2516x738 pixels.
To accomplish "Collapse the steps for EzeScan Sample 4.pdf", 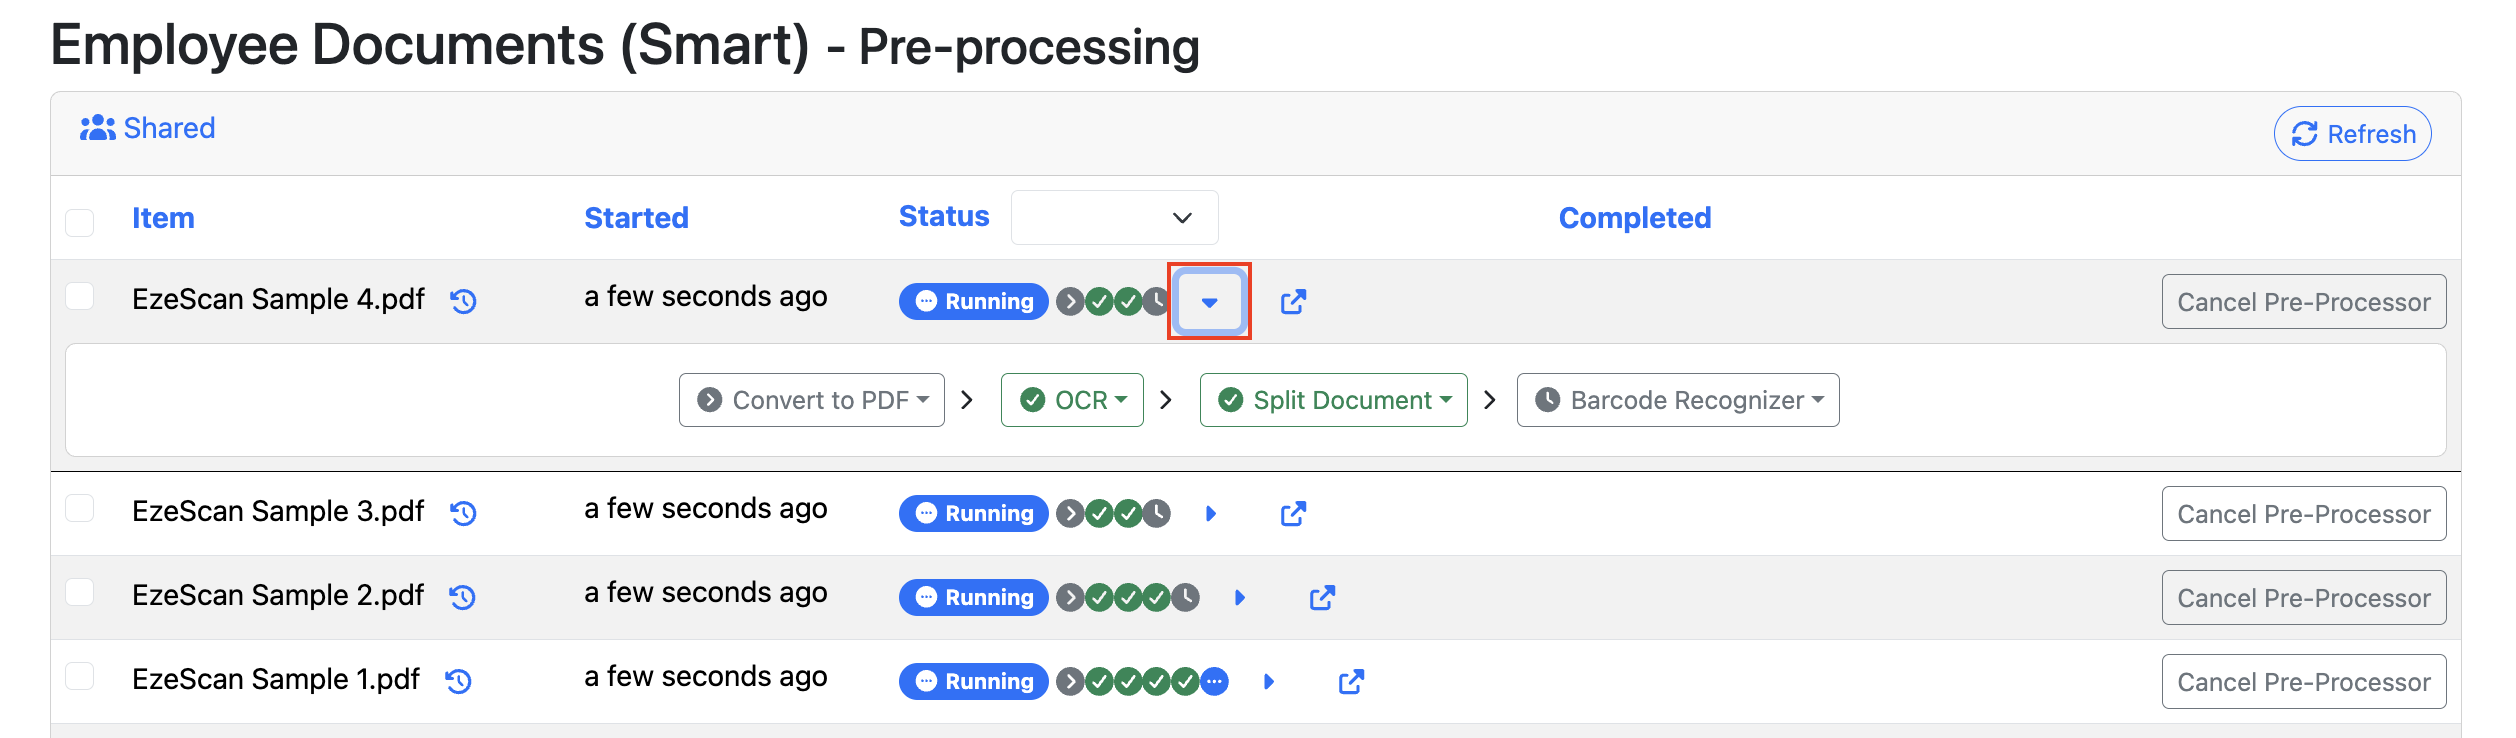I will tap(1209, 301).
